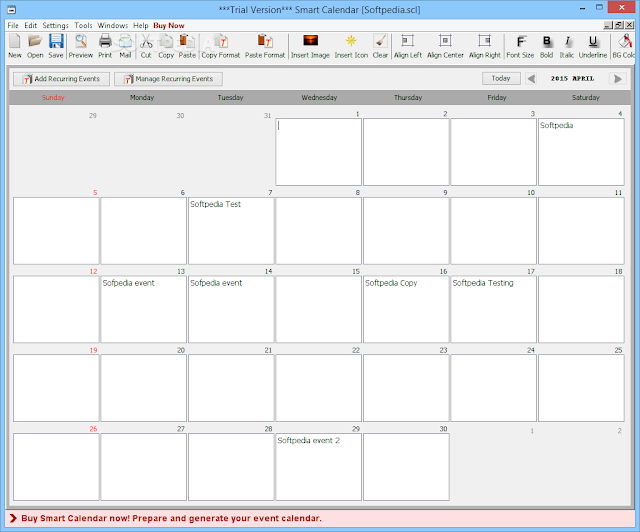The image size is (640, 532).
Task: Click Manage Recurring Events button
Action: coord(168,79)
